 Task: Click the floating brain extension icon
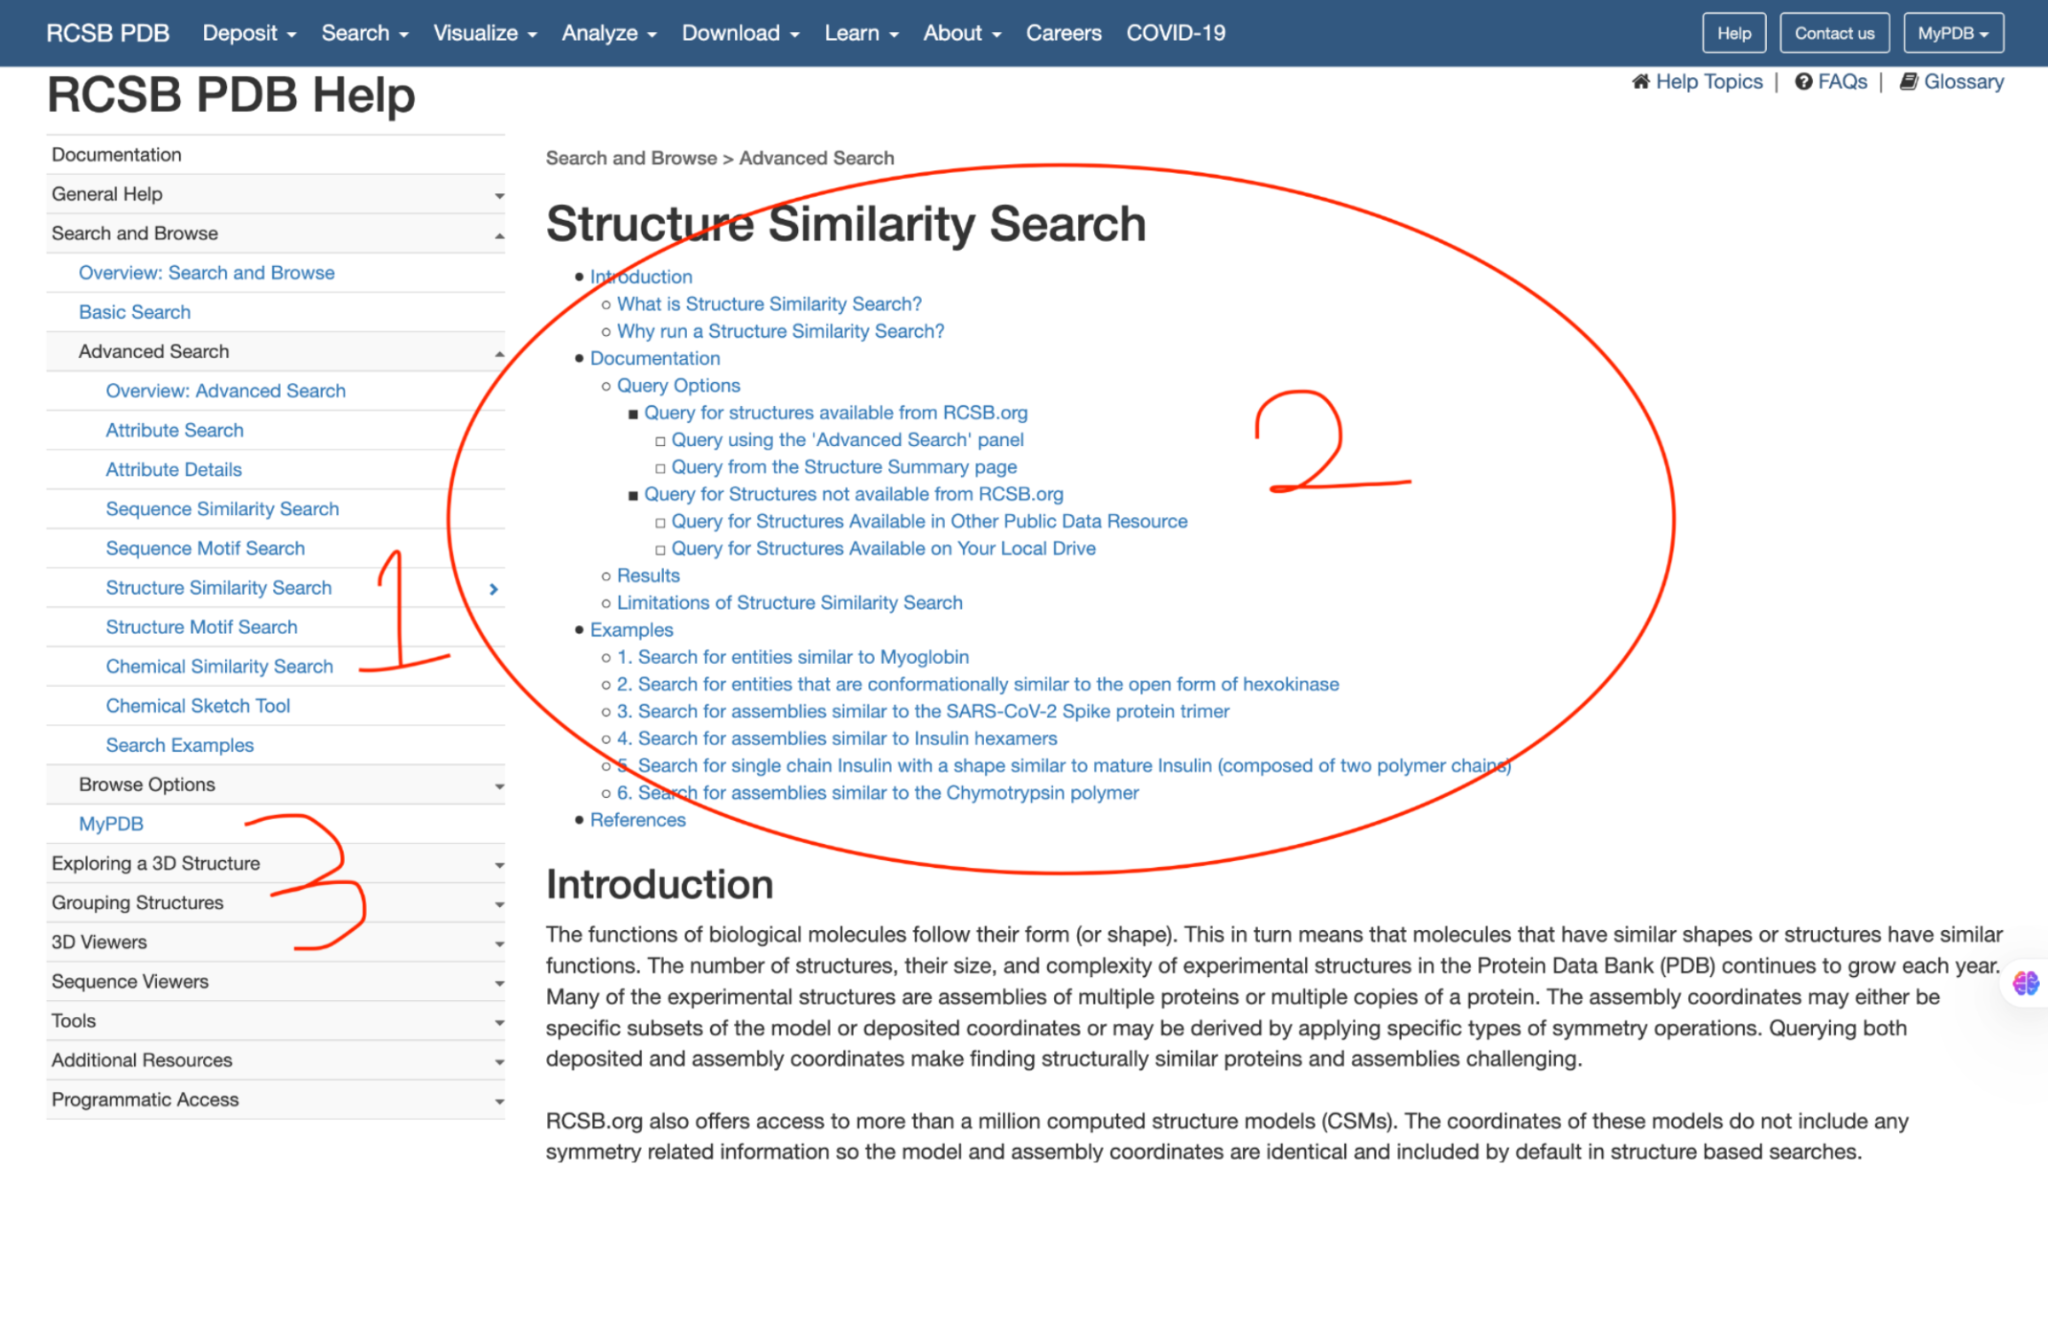pos(2025,983)
